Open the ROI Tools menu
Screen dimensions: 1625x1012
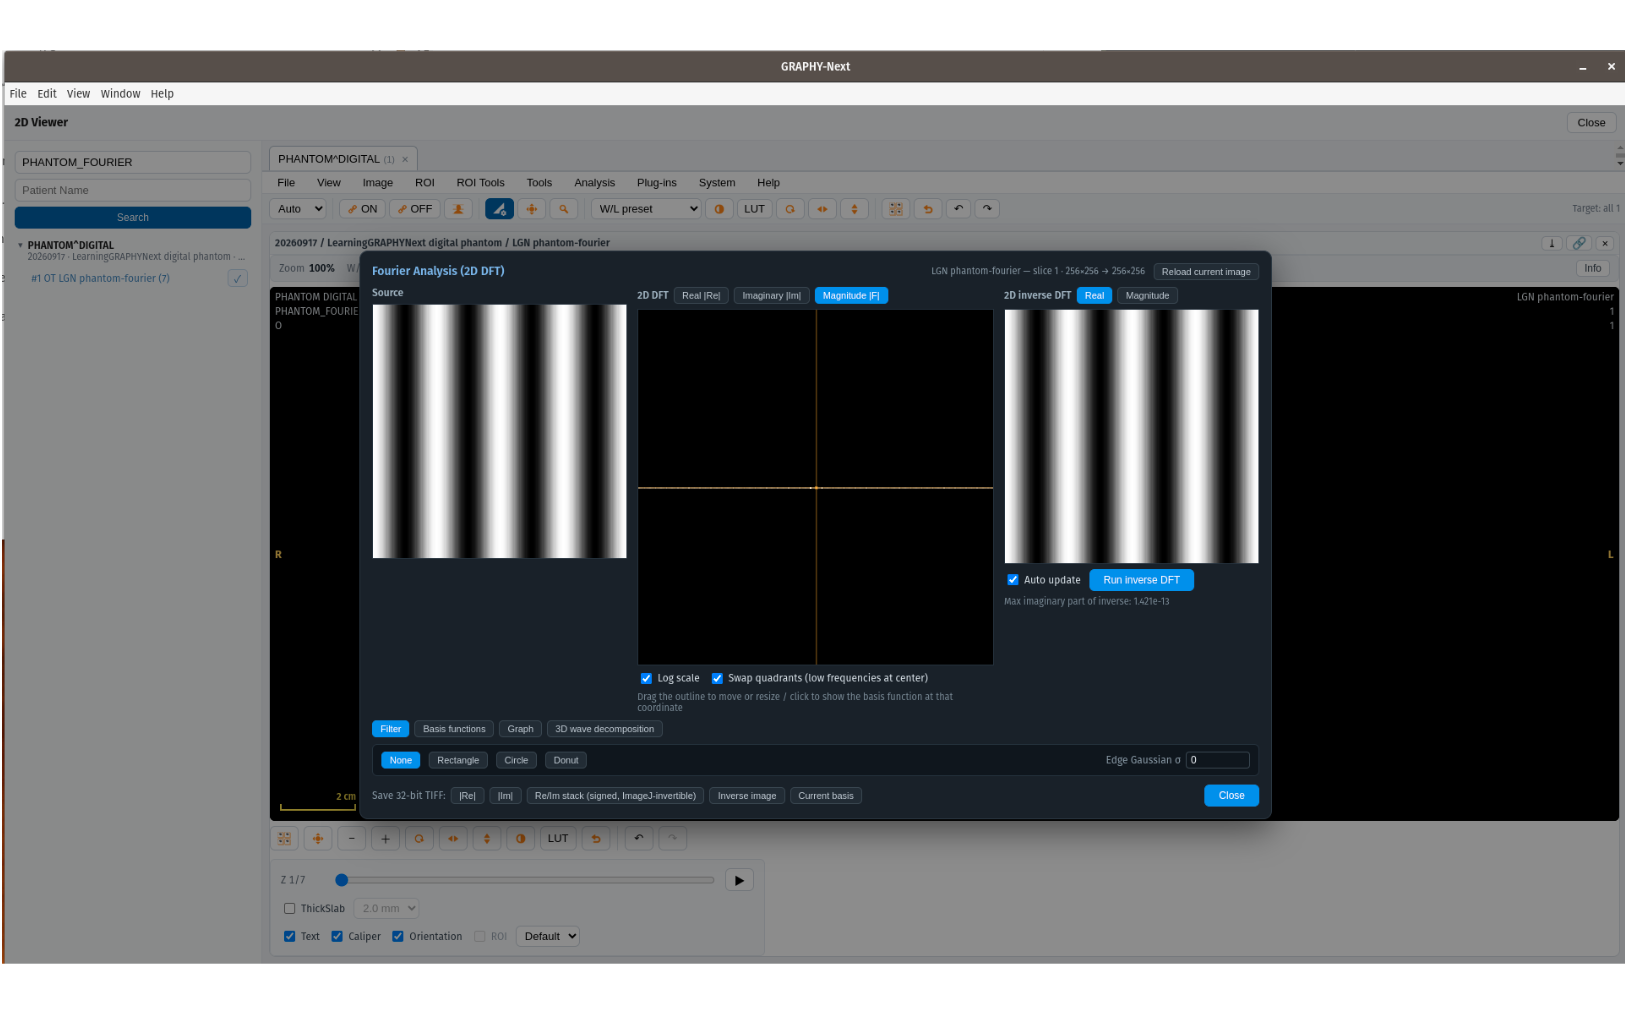pyautogui.click(x=480, y=183)
